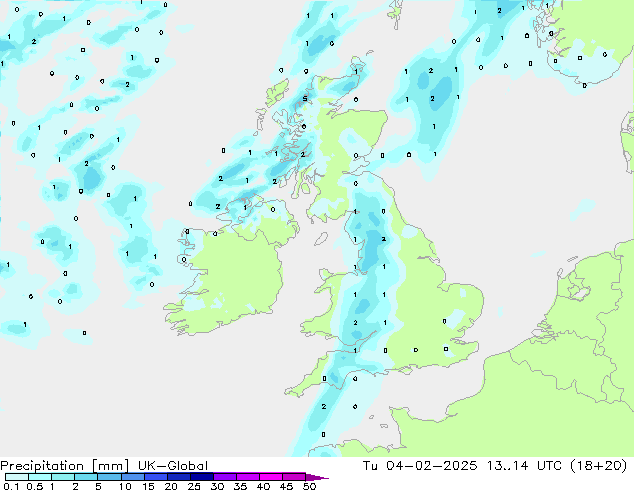
Task: Click the 0.1–0.5 mm legend color swatch
Action: (x=17, y=477)
